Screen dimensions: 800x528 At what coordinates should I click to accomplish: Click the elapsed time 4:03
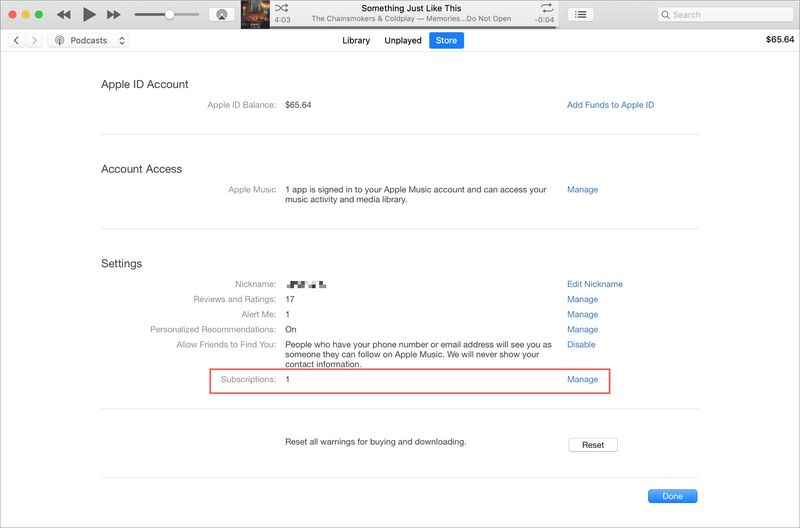coord(282,20)
